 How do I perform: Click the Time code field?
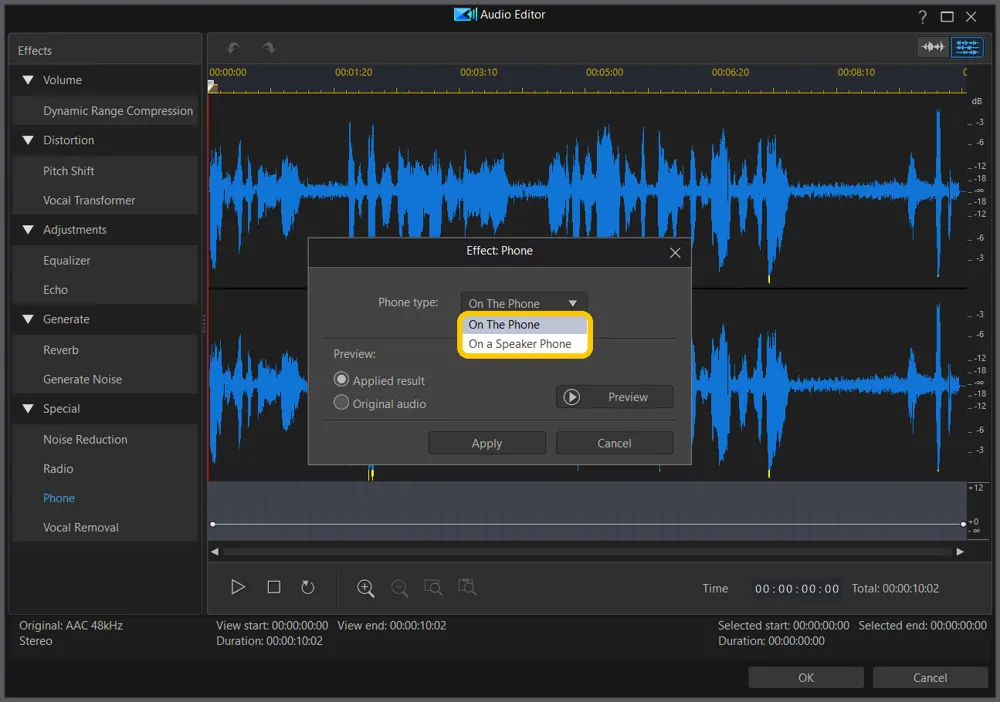click(x=797, y=589)
